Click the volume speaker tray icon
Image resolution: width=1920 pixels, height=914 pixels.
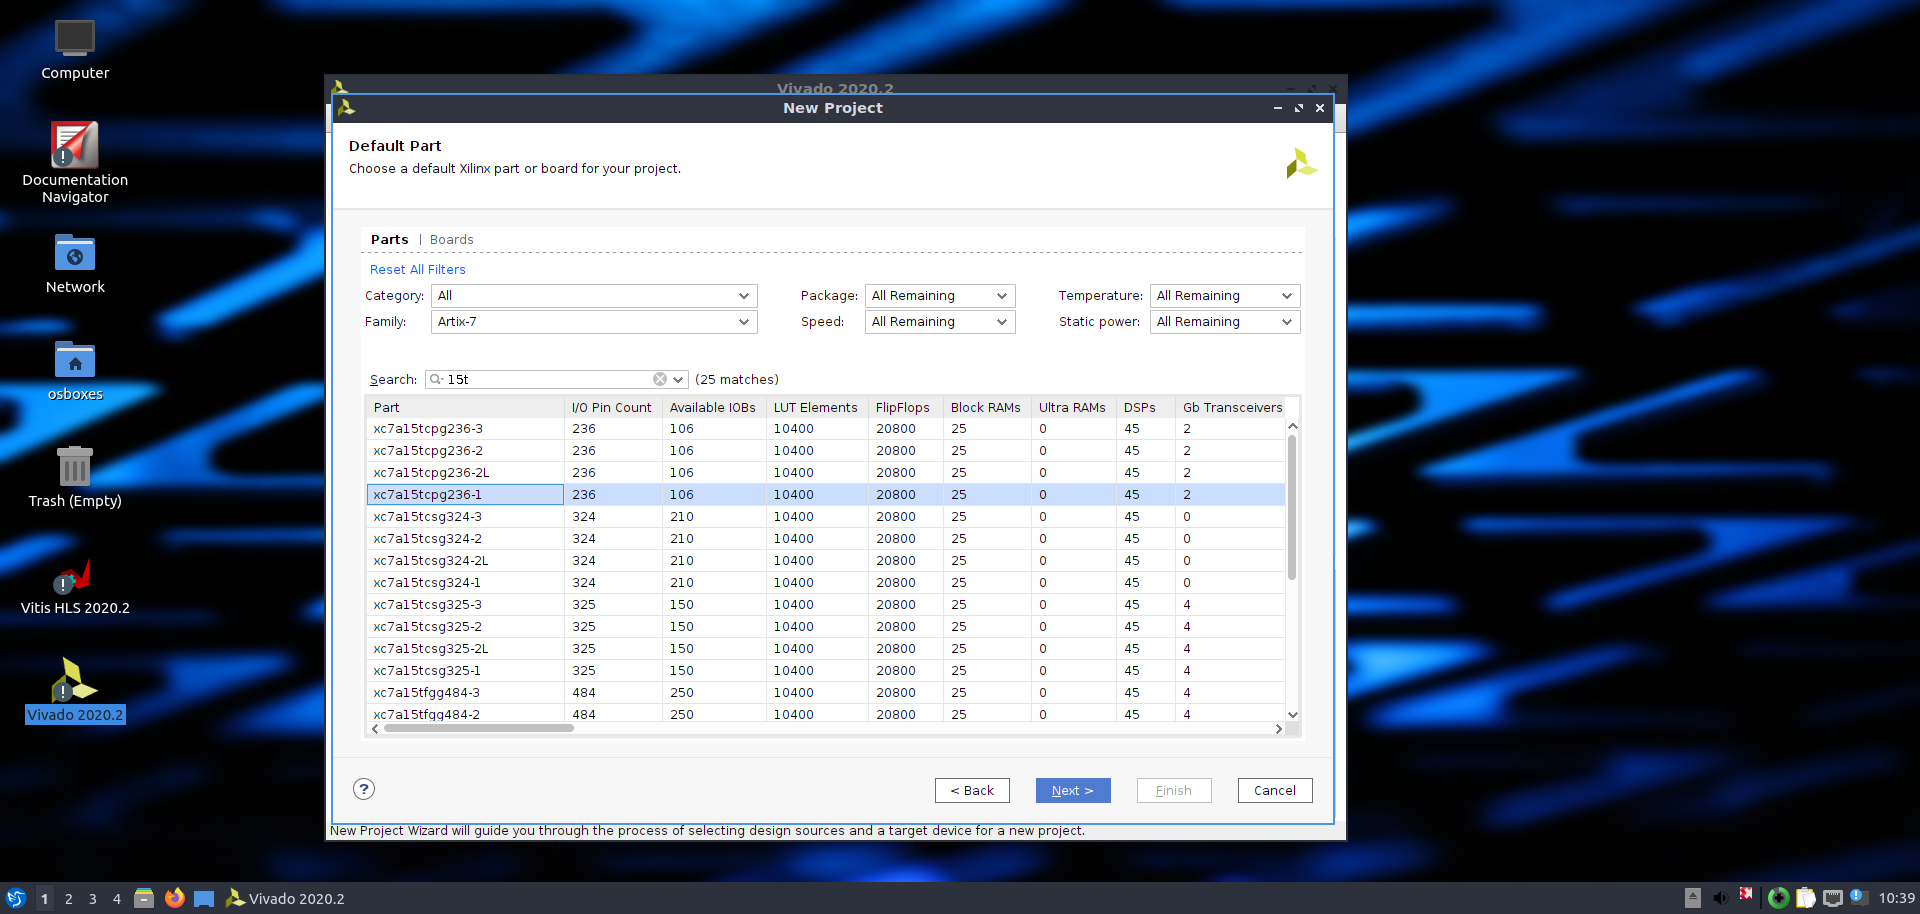click(x=1720, y=898)
